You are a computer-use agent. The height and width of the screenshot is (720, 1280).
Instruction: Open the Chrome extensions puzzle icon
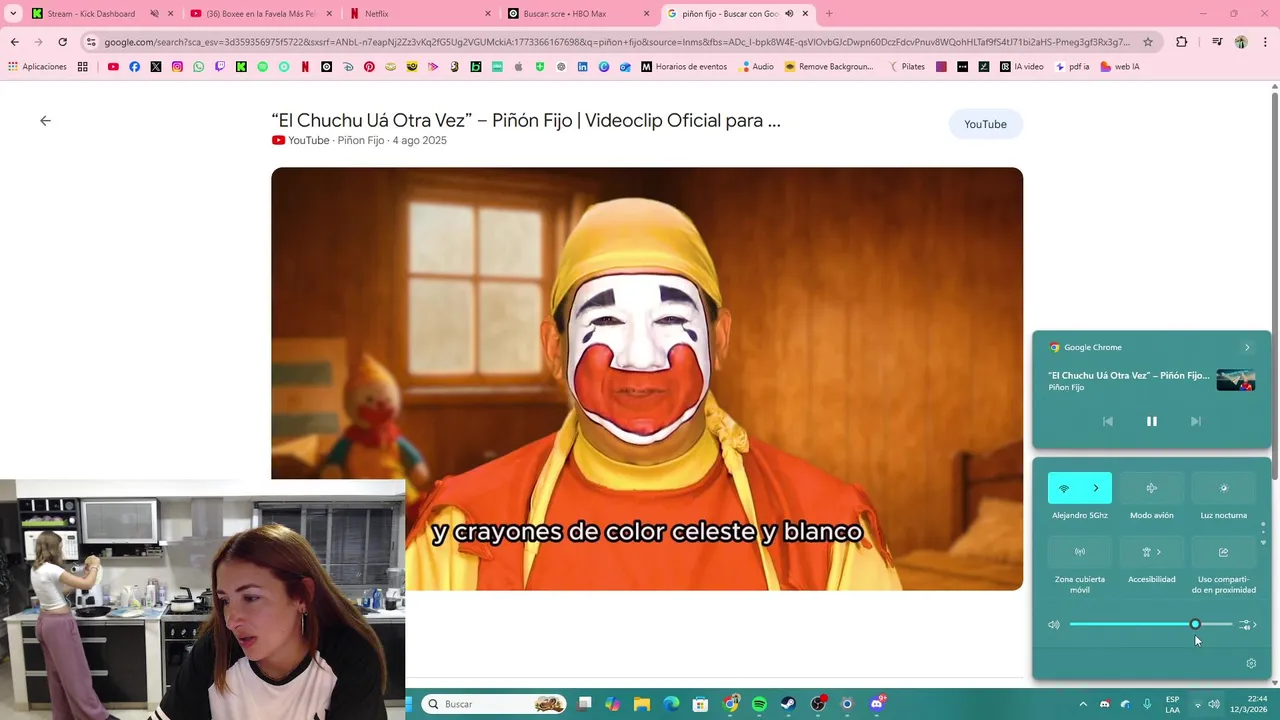(x=1182, y=42)
